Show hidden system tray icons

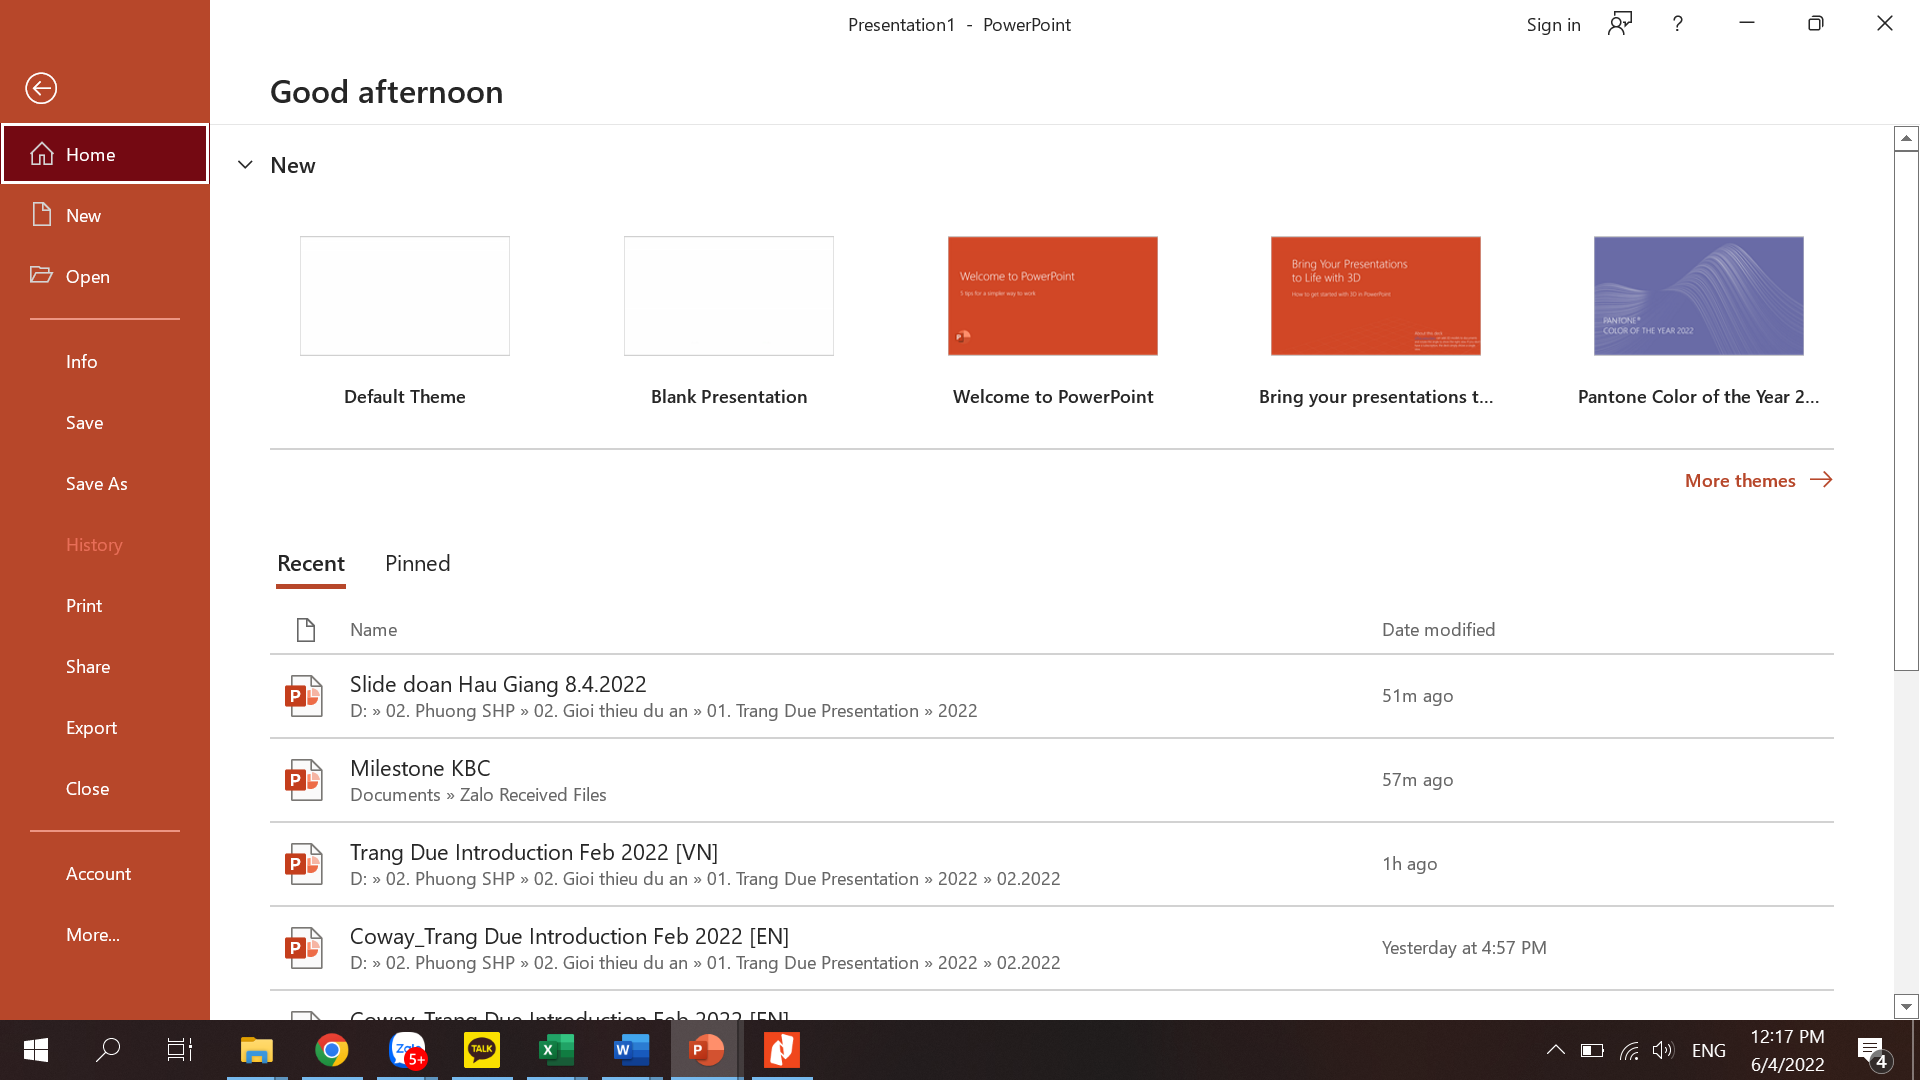coord(1556,1050)
